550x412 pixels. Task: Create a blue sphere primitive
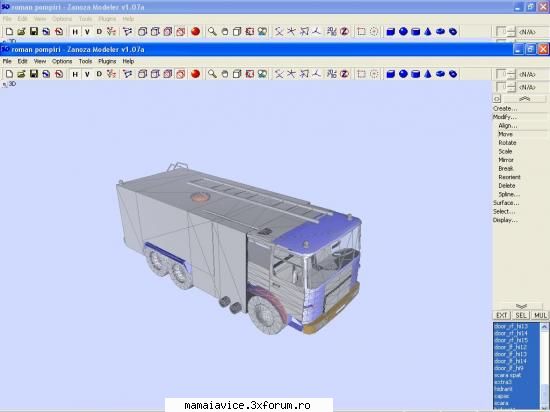403,74
